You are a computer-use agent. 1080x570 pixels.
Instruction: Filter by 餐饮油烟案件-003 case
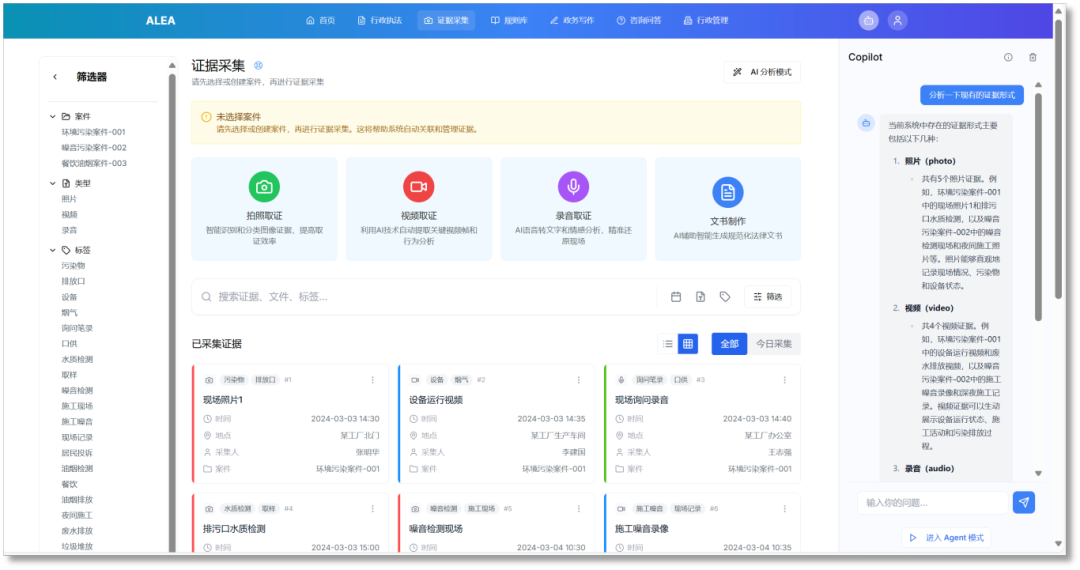tap(94, 164)
